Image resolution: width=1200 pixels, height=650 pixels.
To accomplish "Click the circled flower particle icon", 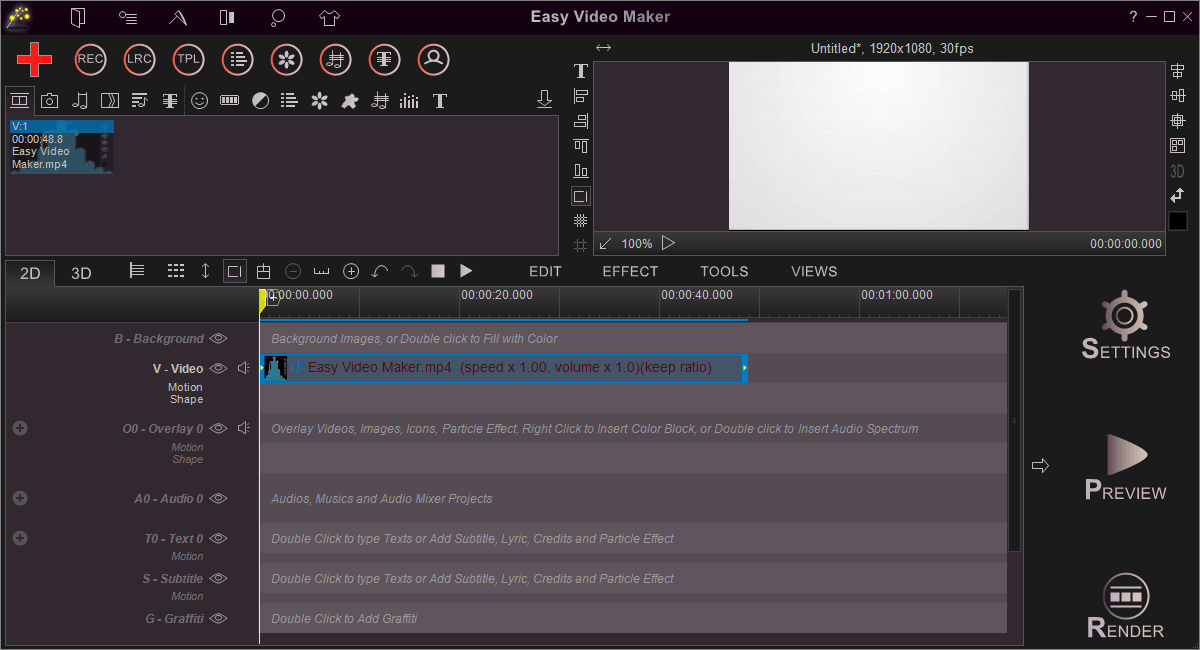I will (287, 60).
